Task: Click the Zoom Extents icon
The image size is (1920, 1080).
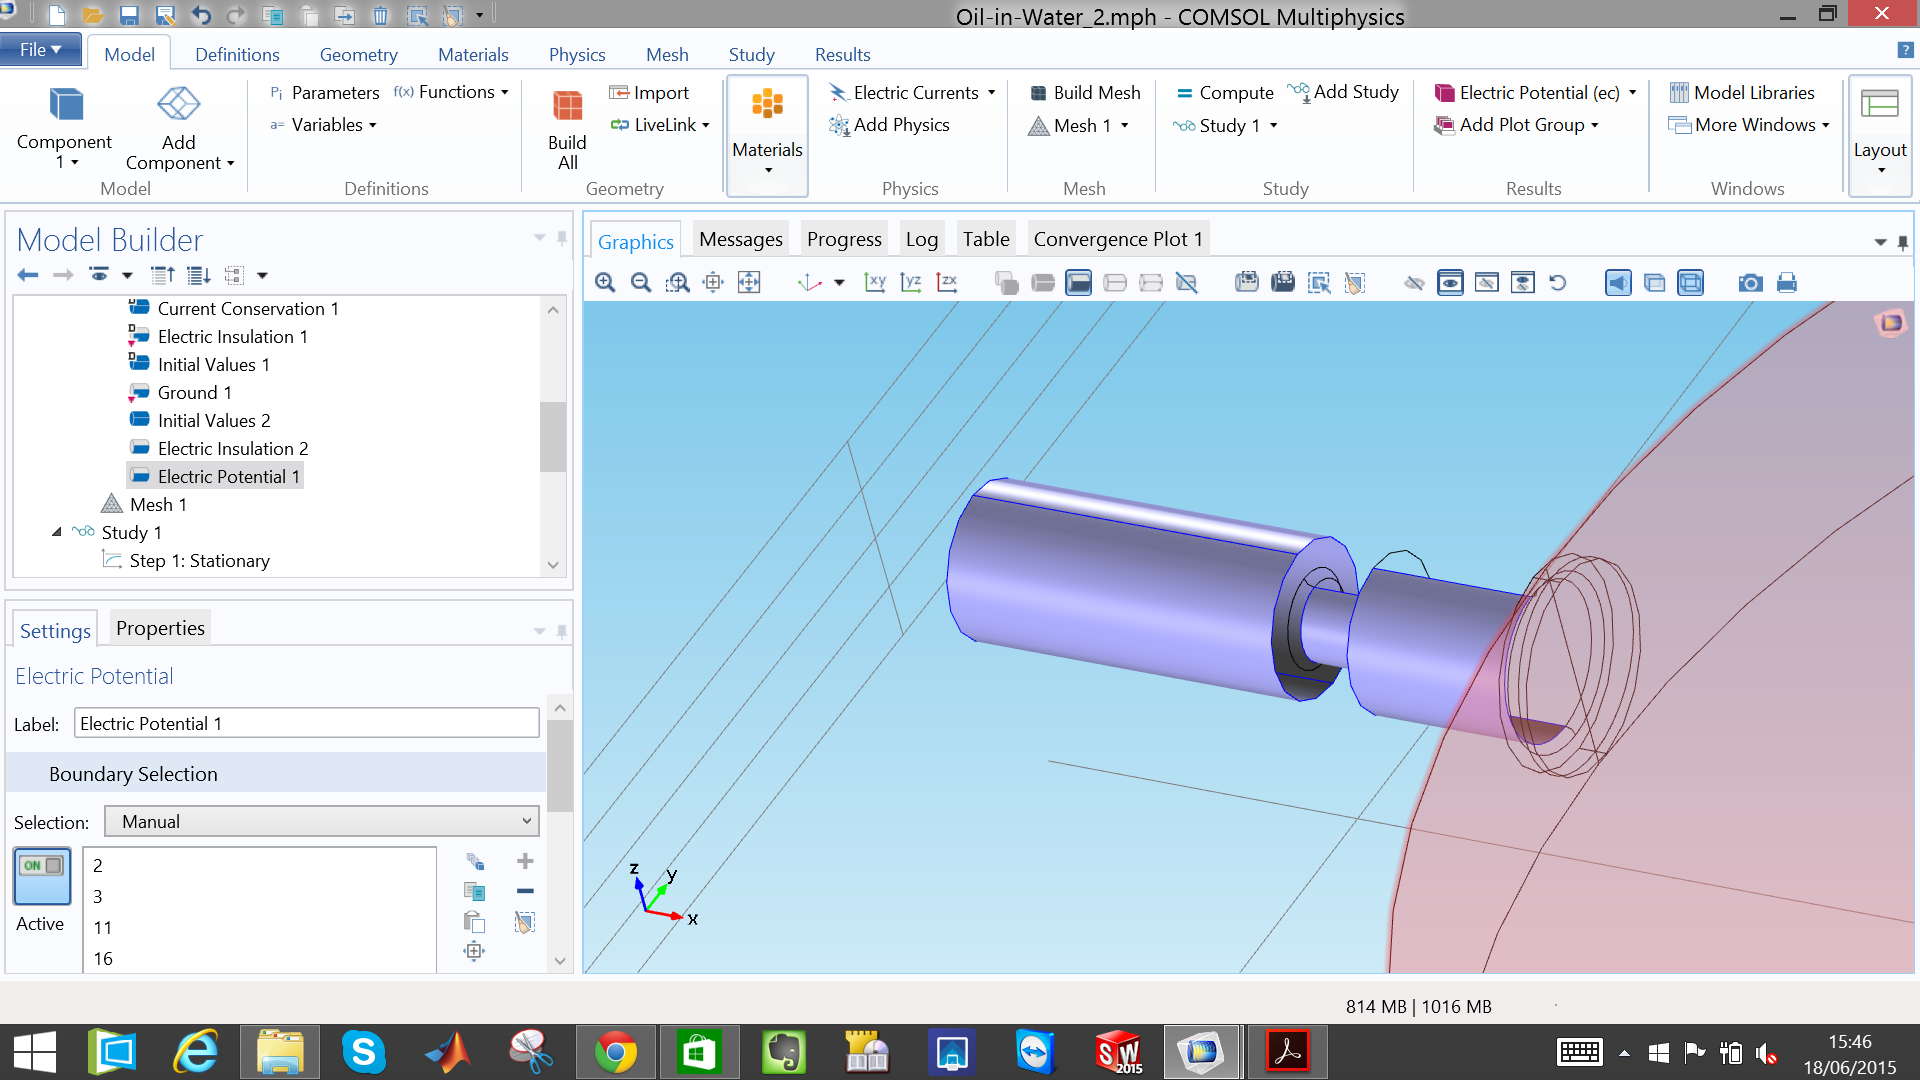Action: pos(749,283)
